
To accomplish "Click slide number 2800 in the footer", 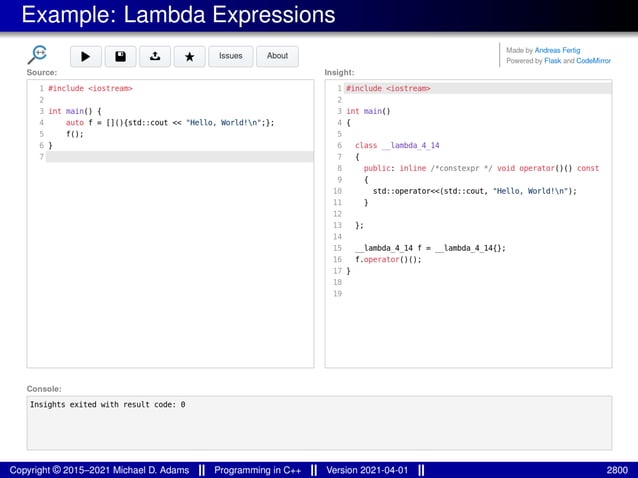I will [x=617, y=470].
